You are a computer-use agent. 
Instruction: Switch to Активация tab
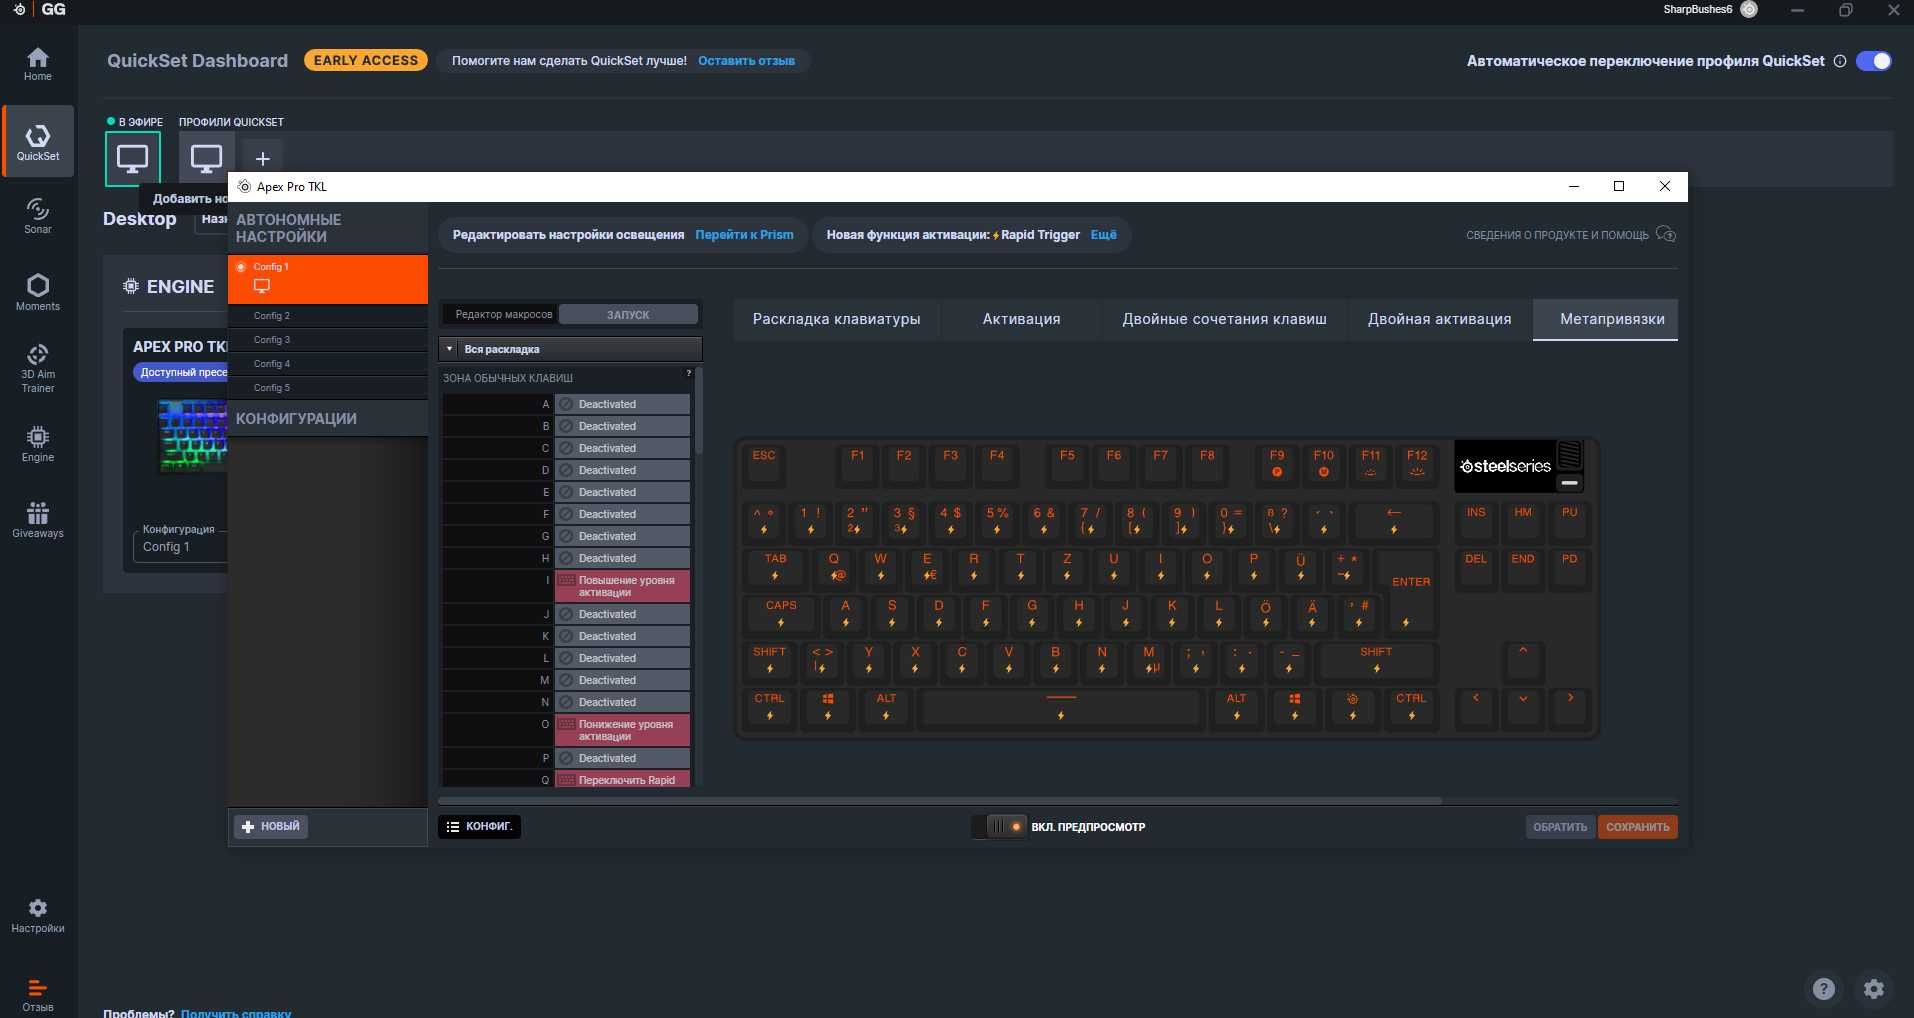(x=1021, y=319)
